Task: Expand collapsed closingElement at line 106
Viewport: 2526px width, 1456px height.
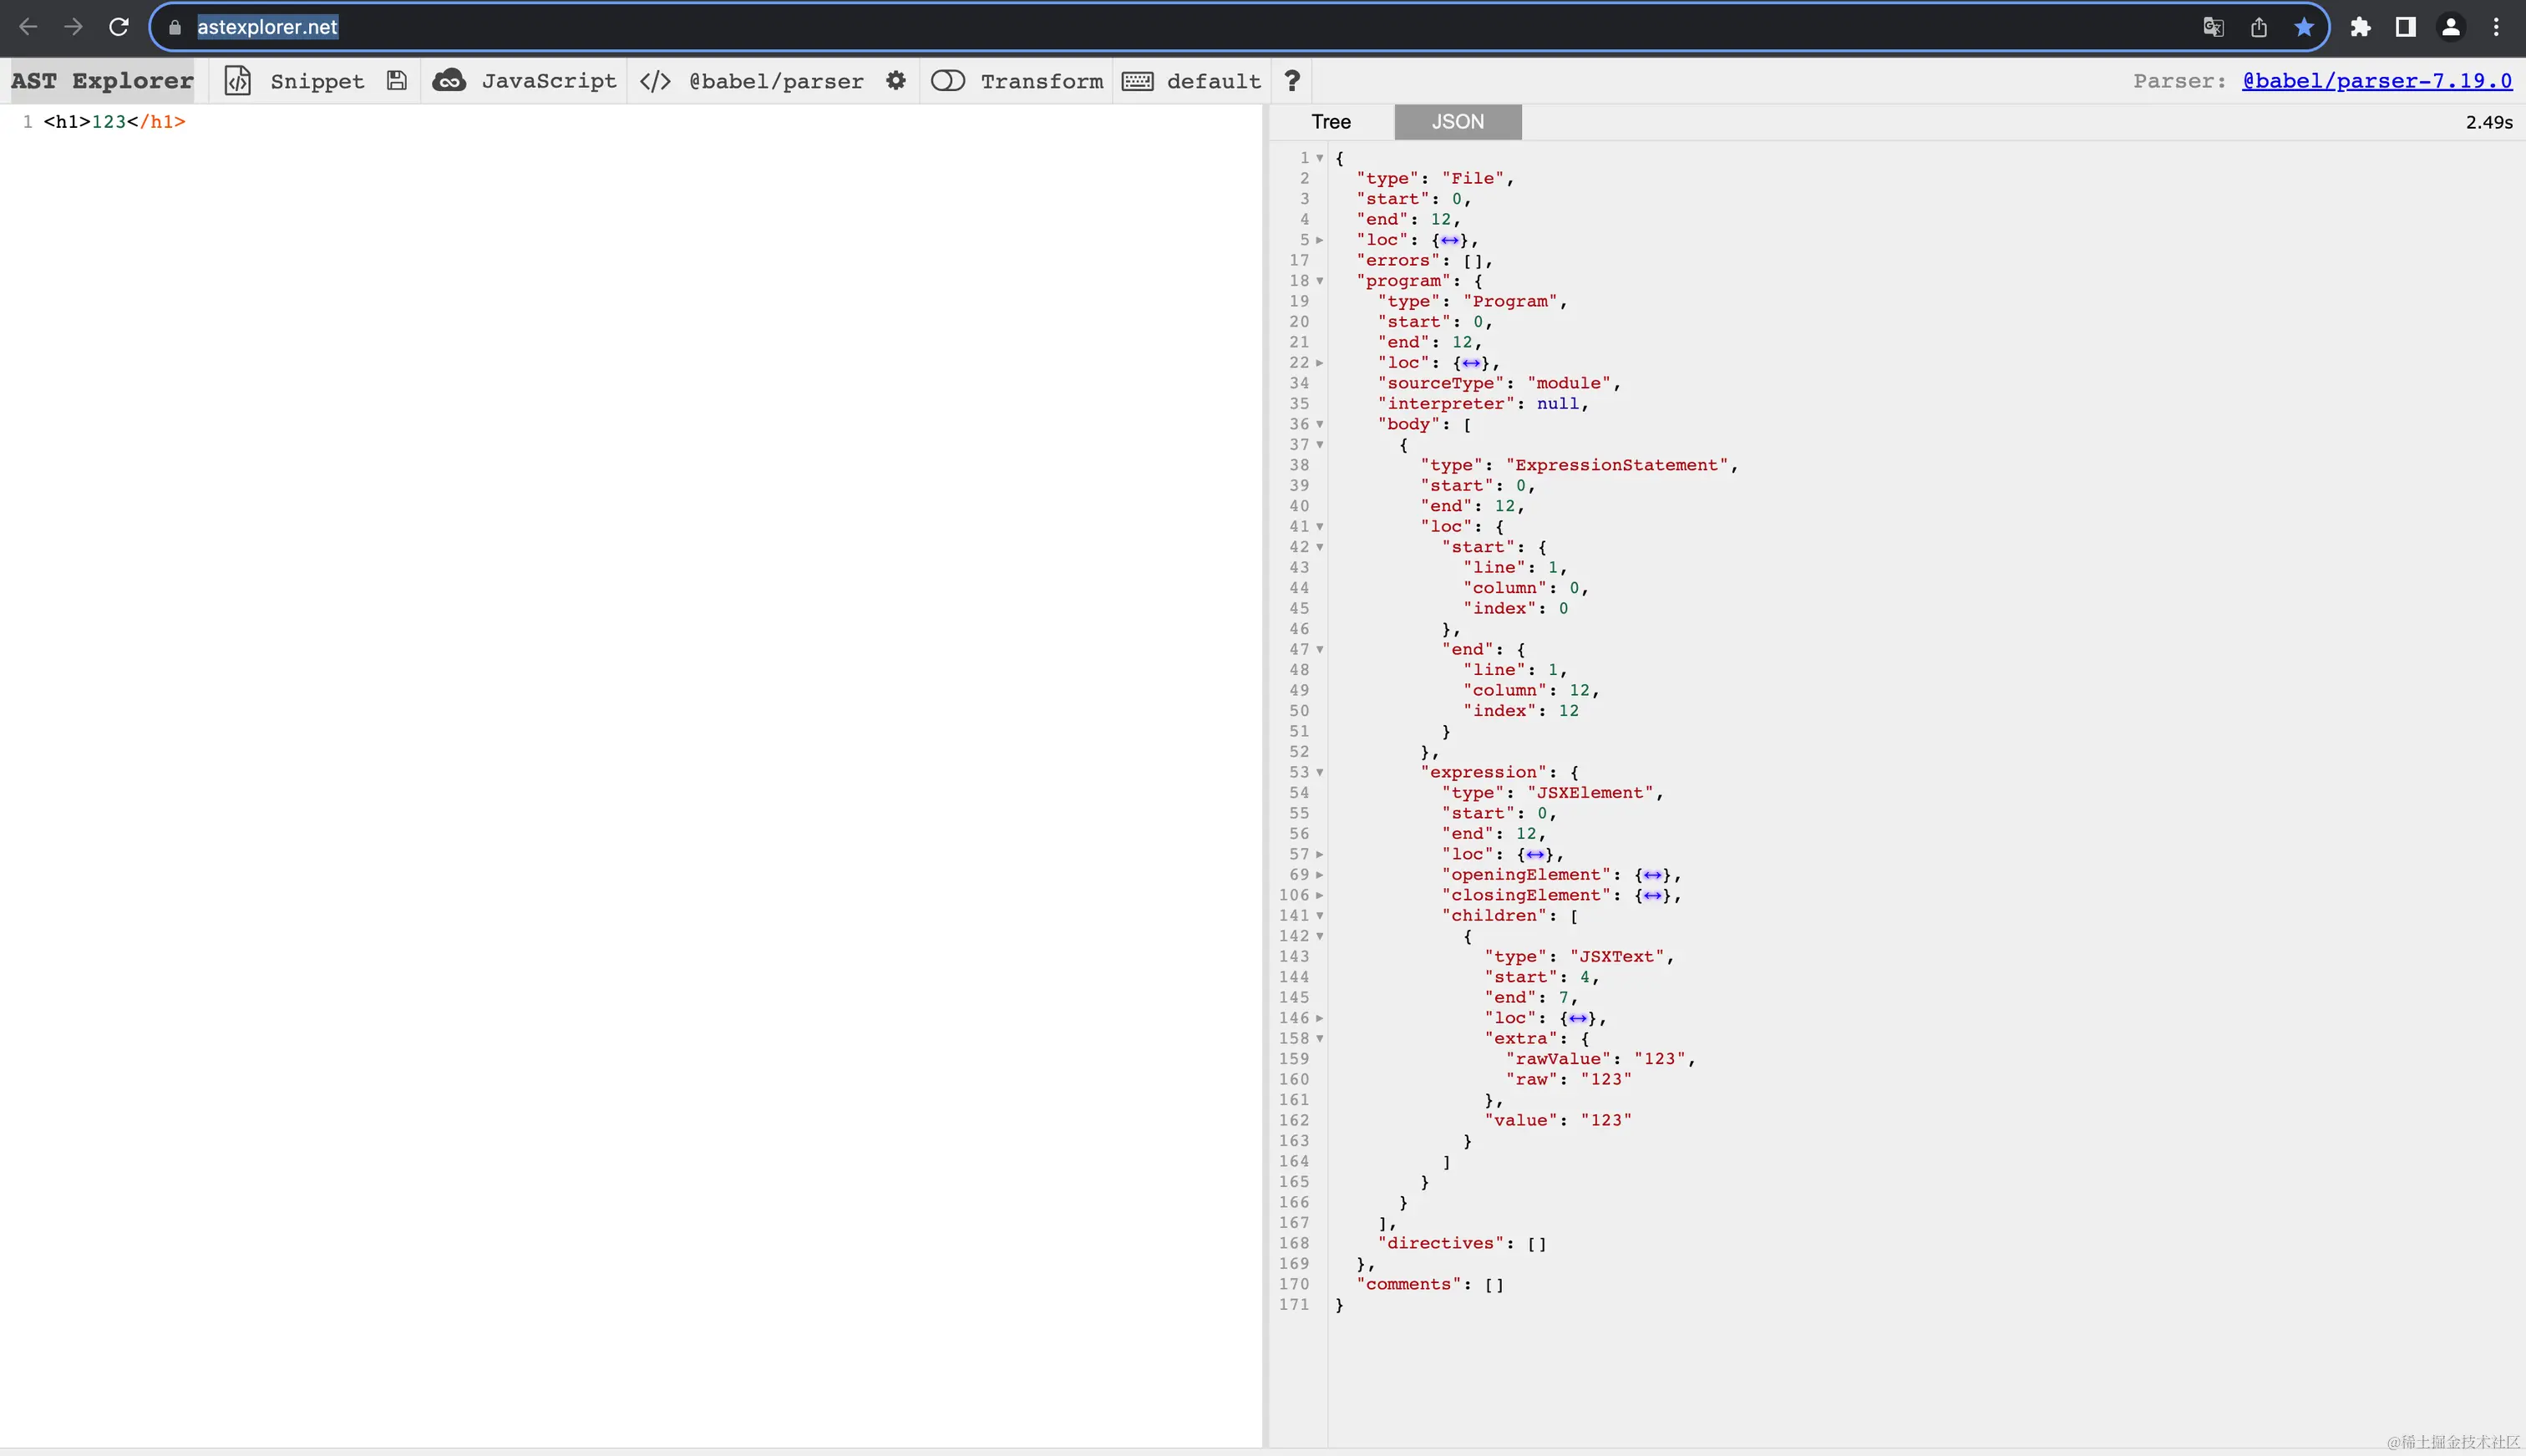Action: coord(1319,896)
